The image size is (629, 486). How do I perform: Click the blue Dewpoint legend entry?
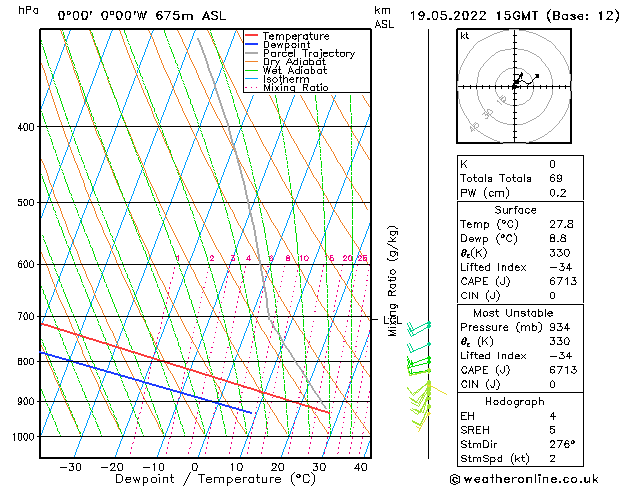[252, 45]
